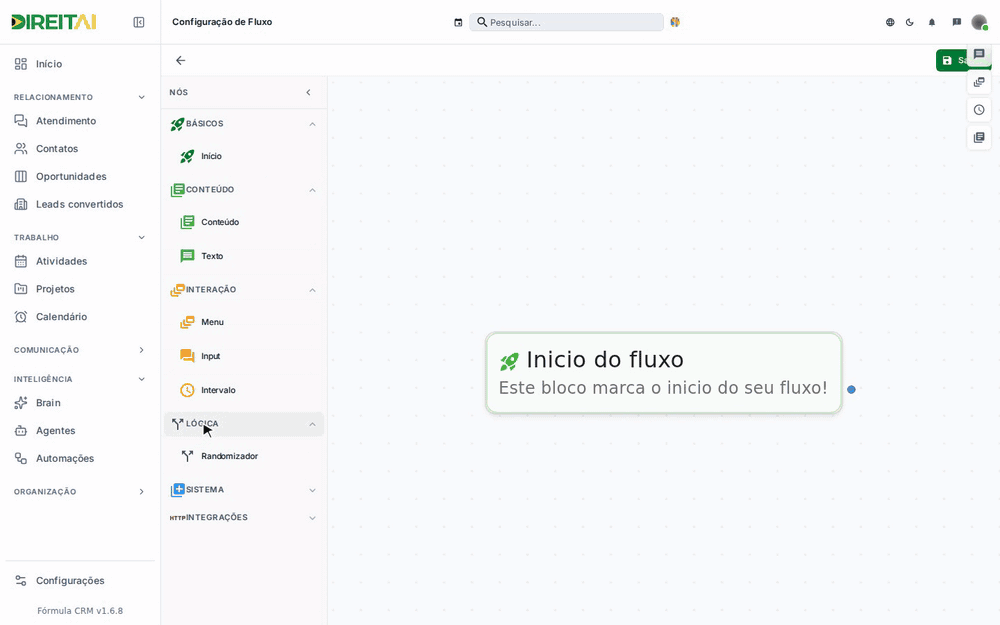This screenshot has width=1000, height=625.
Task: Click the Pesquisar search field
Action: tap(566, 22)
